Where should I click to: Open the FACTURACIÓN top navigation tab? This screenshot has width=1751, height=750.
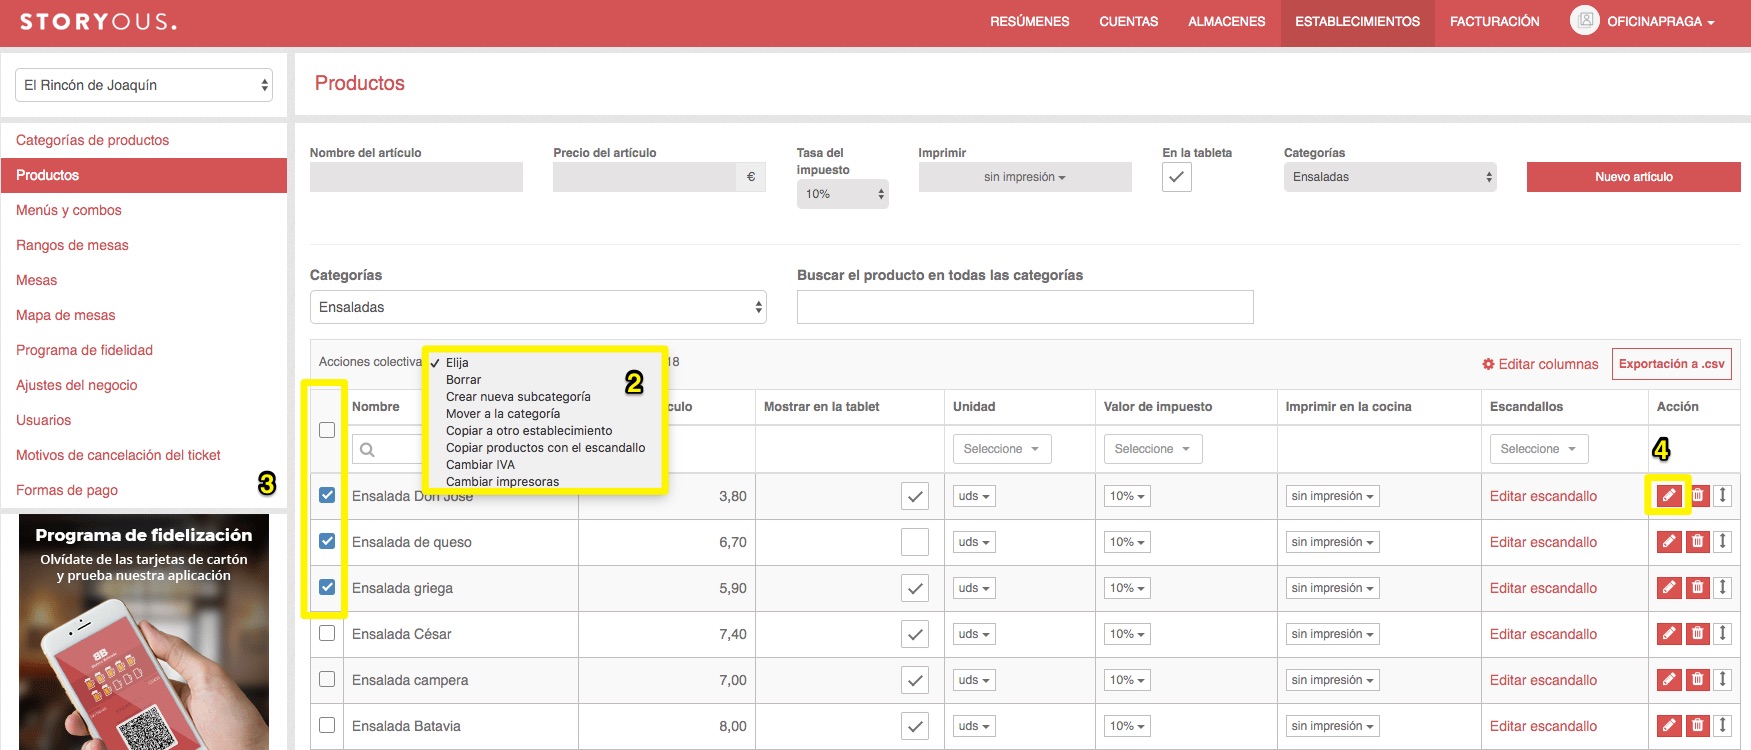(1495, 21)
